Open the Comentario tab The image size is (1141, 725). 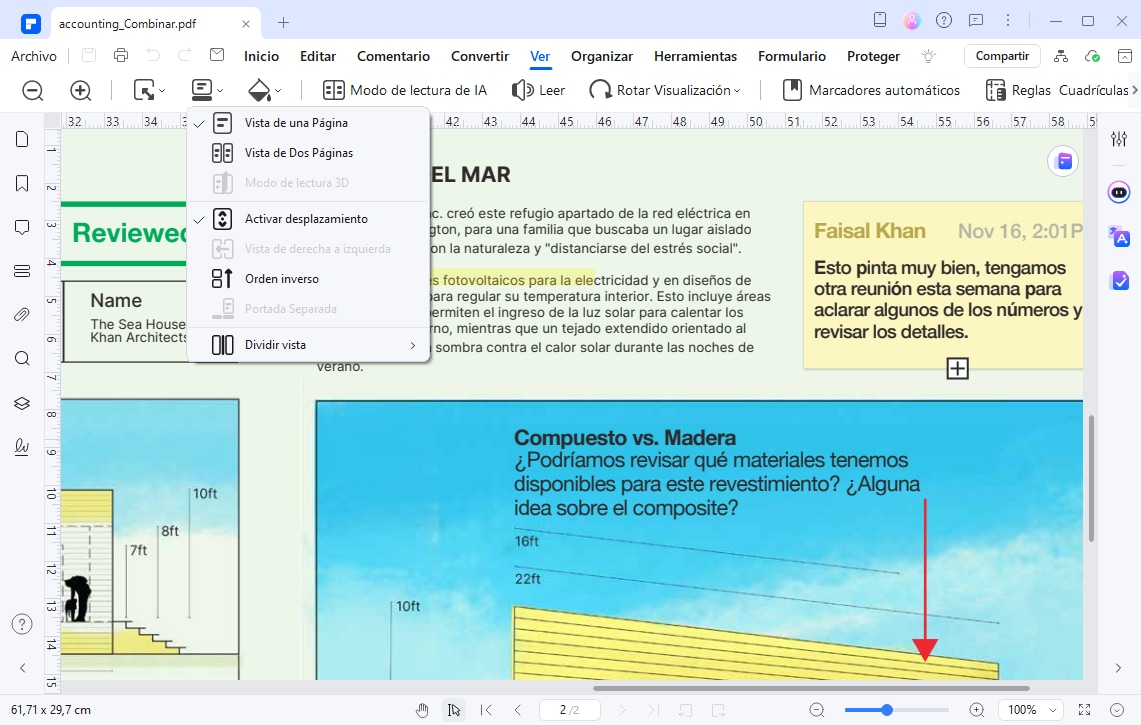point(393,56)
